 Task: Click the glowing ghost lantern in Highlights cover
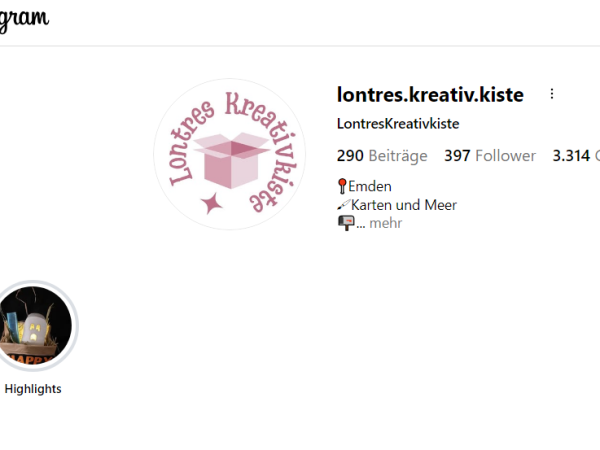[x=34, y=328]
